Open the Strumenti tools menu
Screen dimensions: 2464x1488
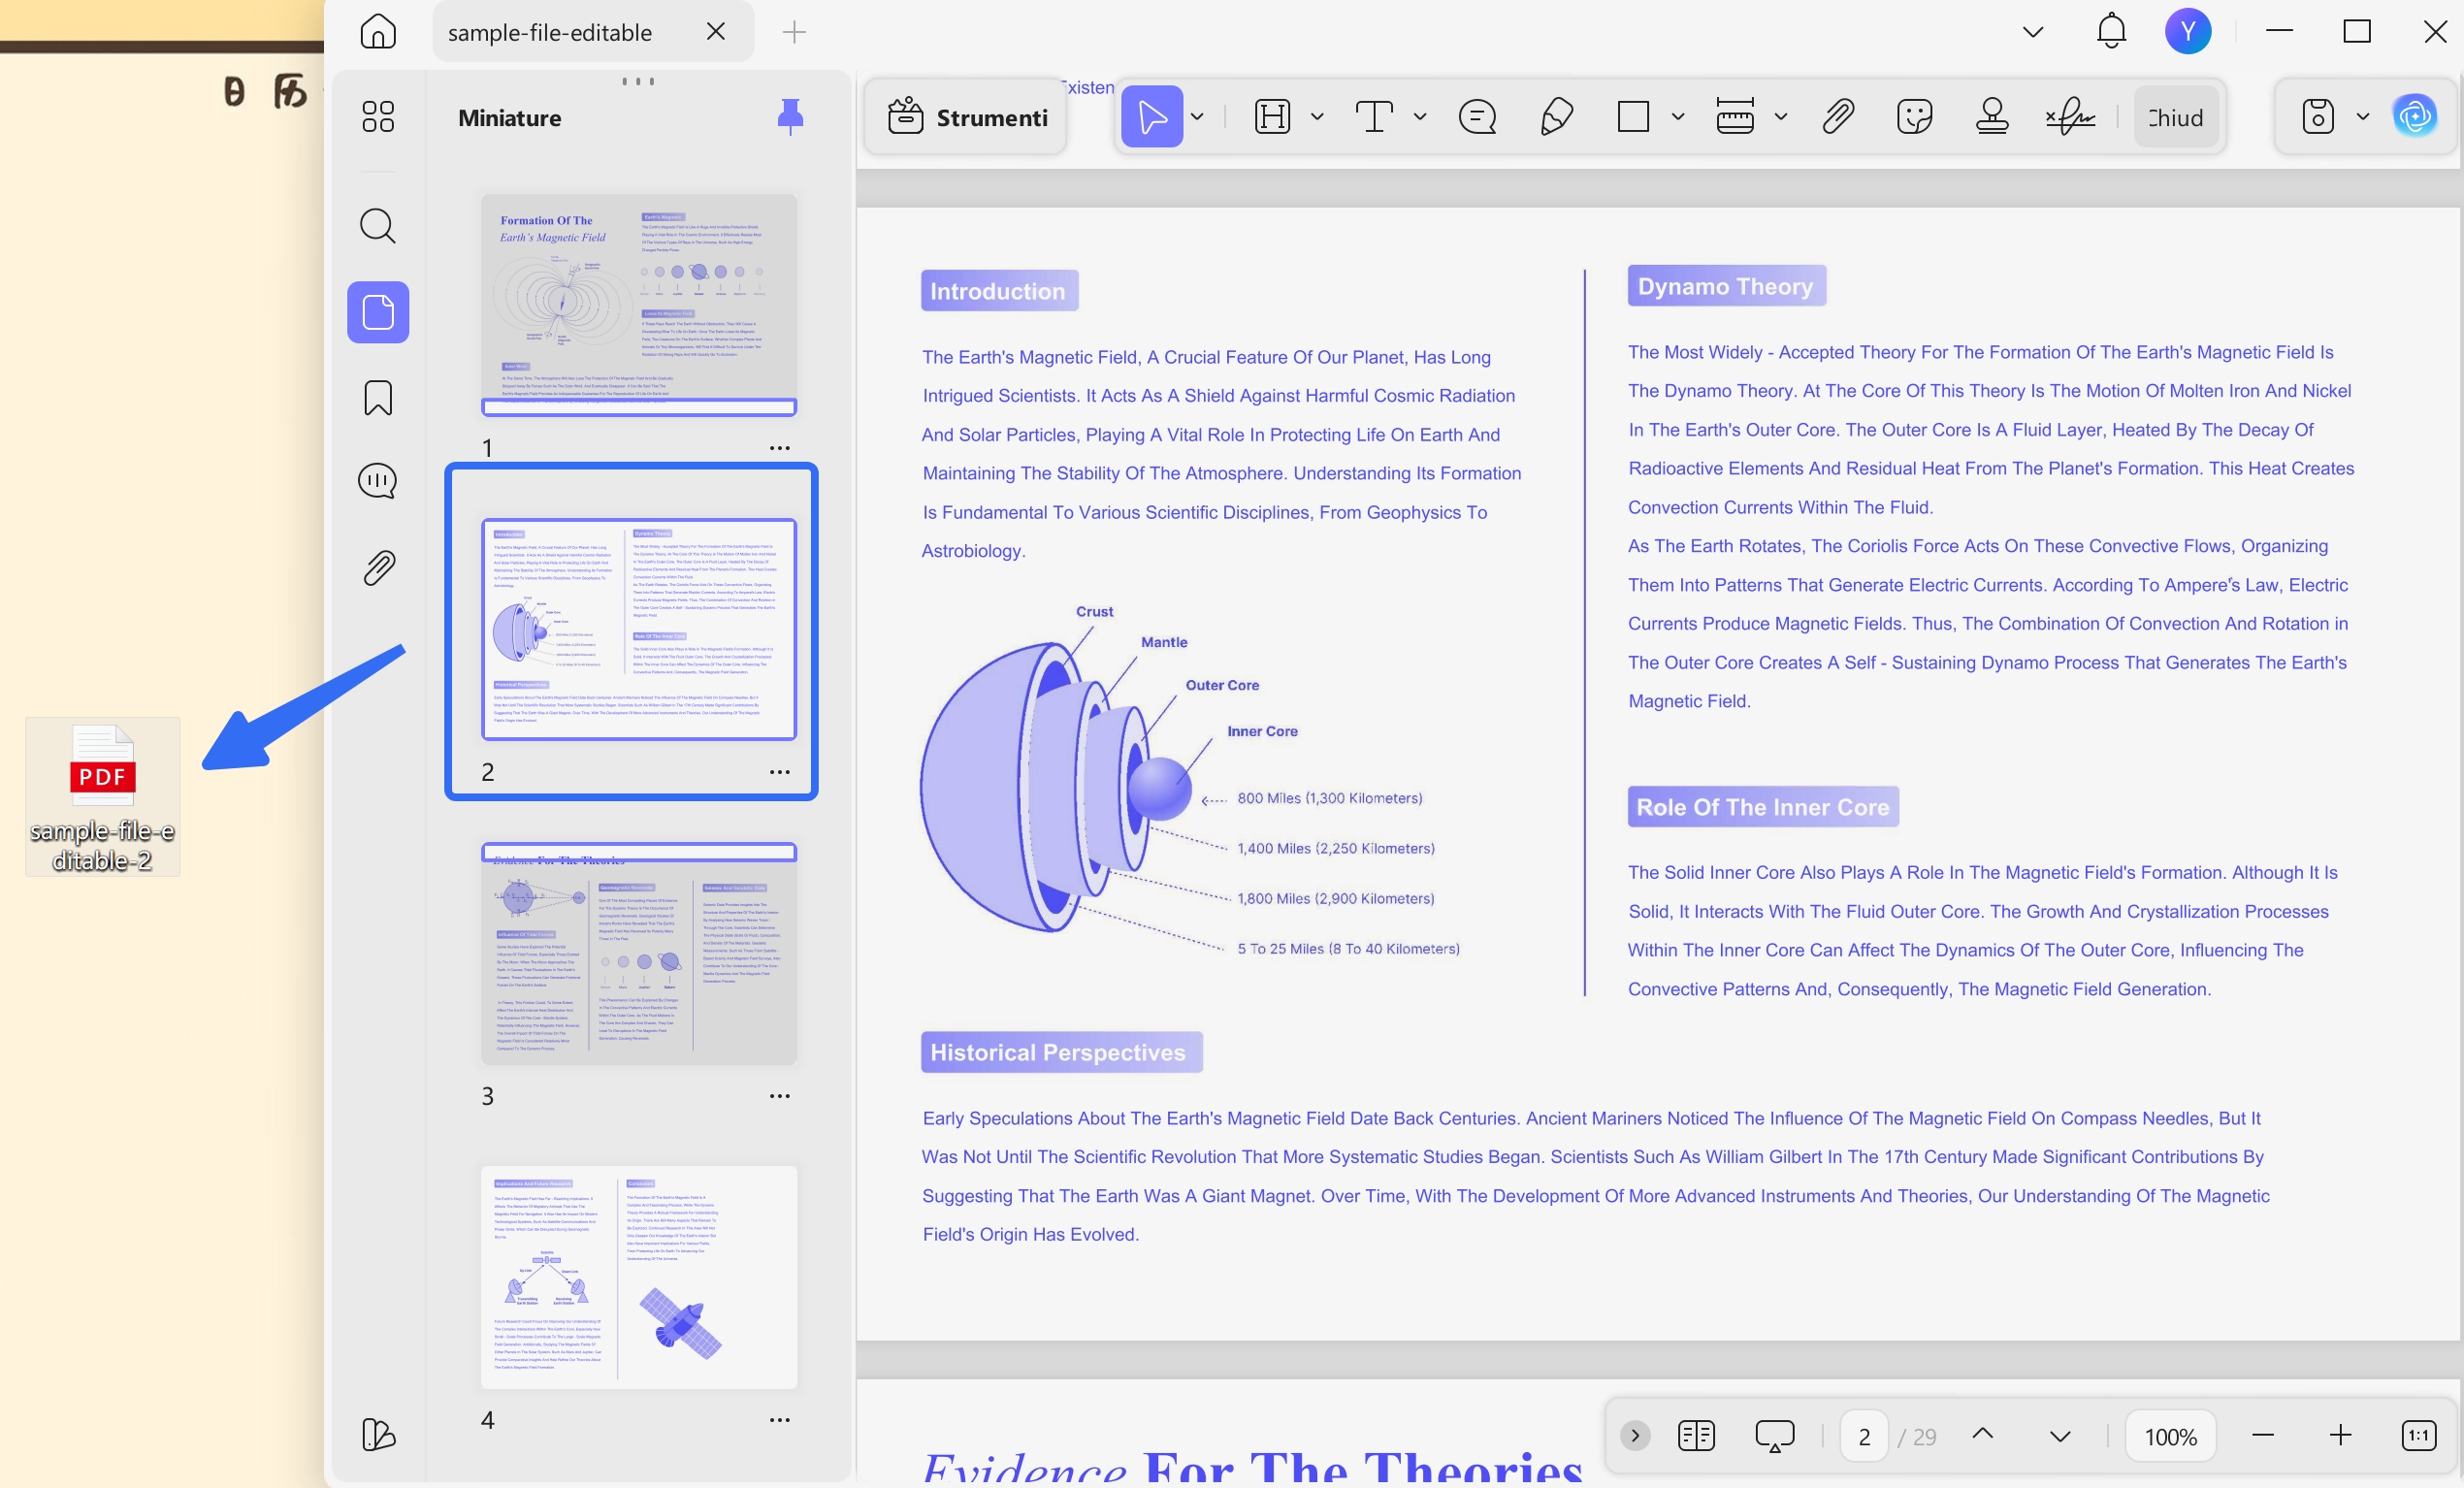(967, 118)
